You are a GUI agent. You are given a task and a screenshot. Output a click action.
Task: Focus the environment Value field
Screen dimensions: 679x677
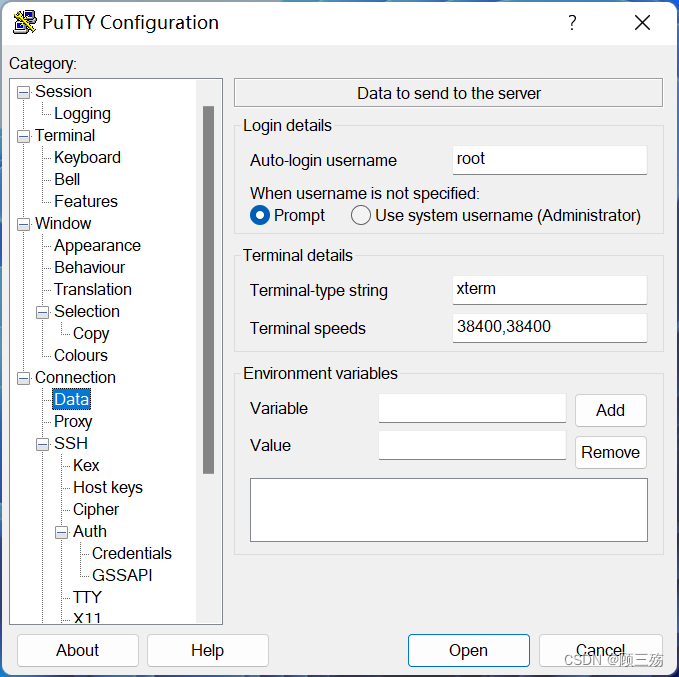tap(472, 445)
